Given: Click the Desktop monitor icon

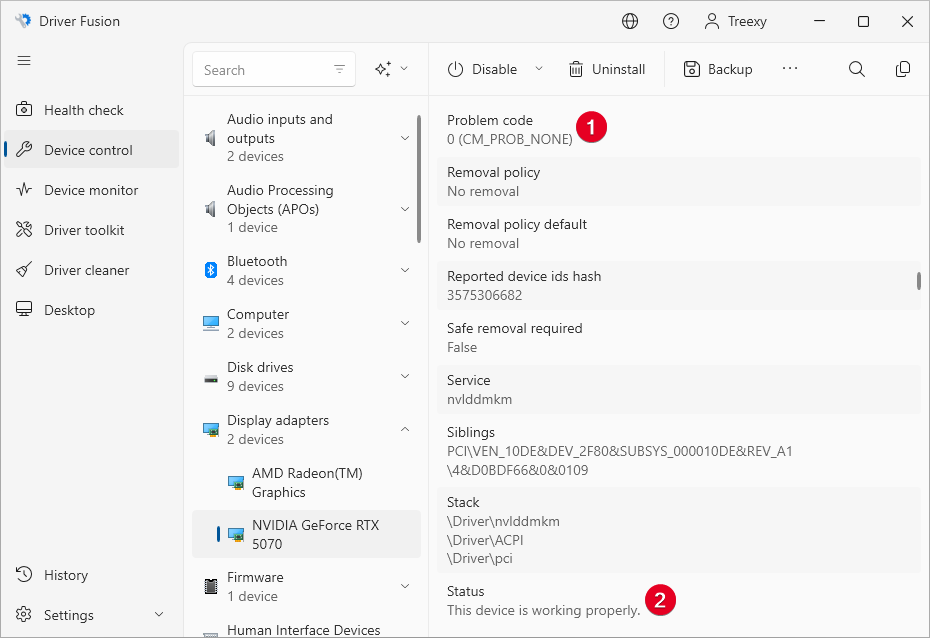Looking at the screenshot, I should coord(24,310).
